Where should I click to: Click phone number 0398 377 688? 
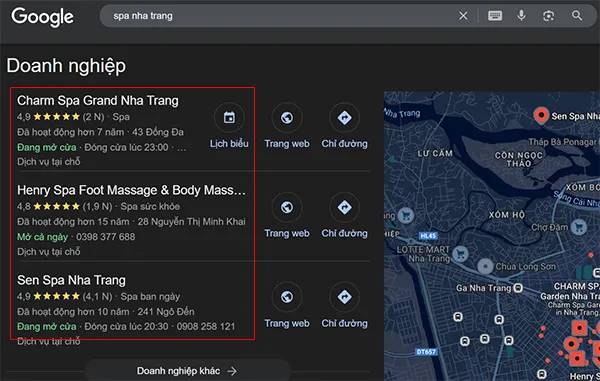pos(106,237)
